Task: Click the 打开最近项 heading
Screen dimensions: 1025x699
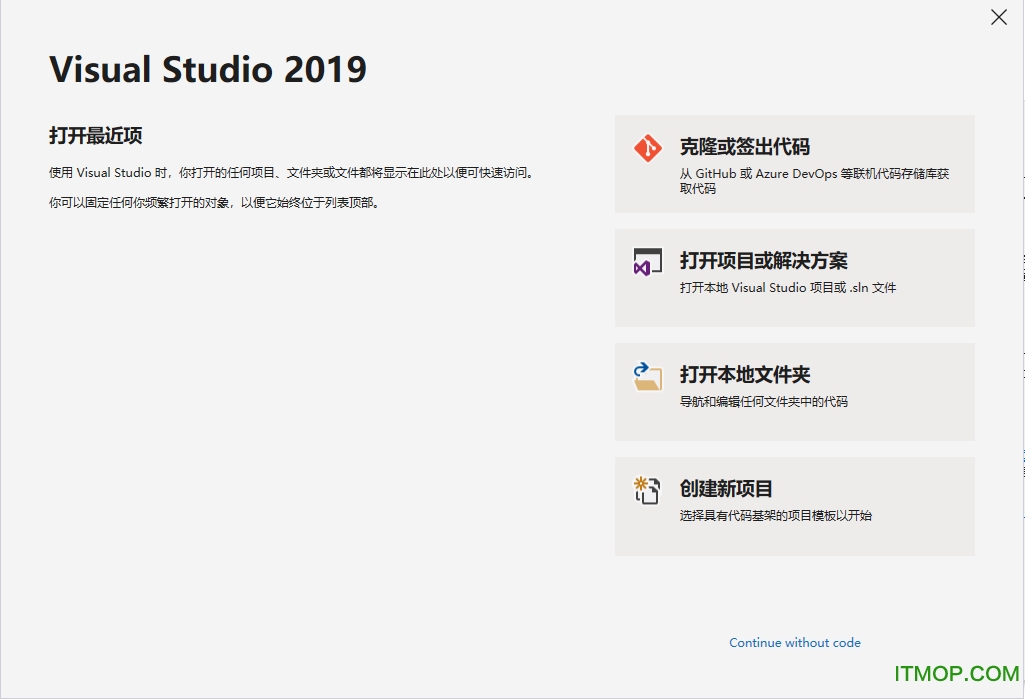Action: point(95,135)
